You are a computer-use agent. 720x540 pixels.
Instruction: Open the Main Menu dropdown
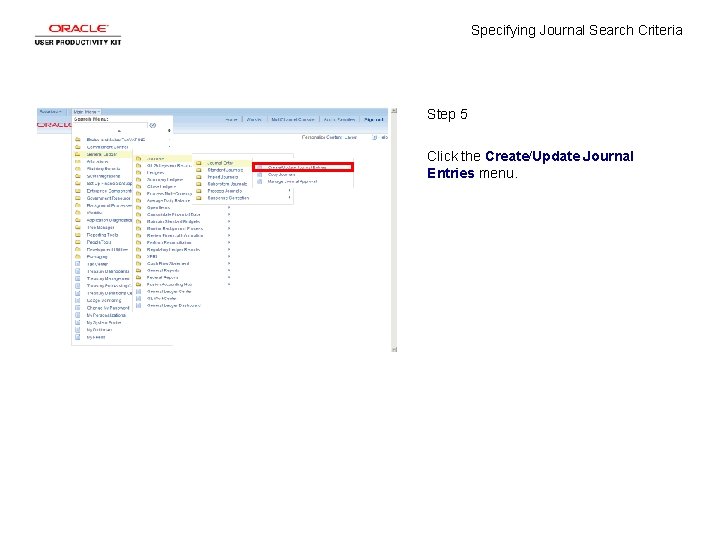coord(86,112)
